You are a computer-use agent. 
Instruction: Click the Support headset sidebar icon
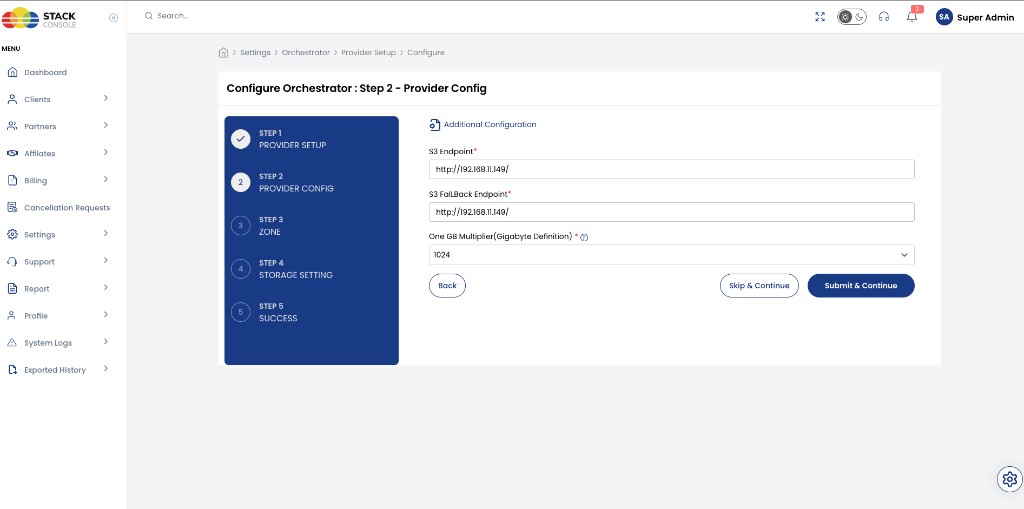(12, 262)
